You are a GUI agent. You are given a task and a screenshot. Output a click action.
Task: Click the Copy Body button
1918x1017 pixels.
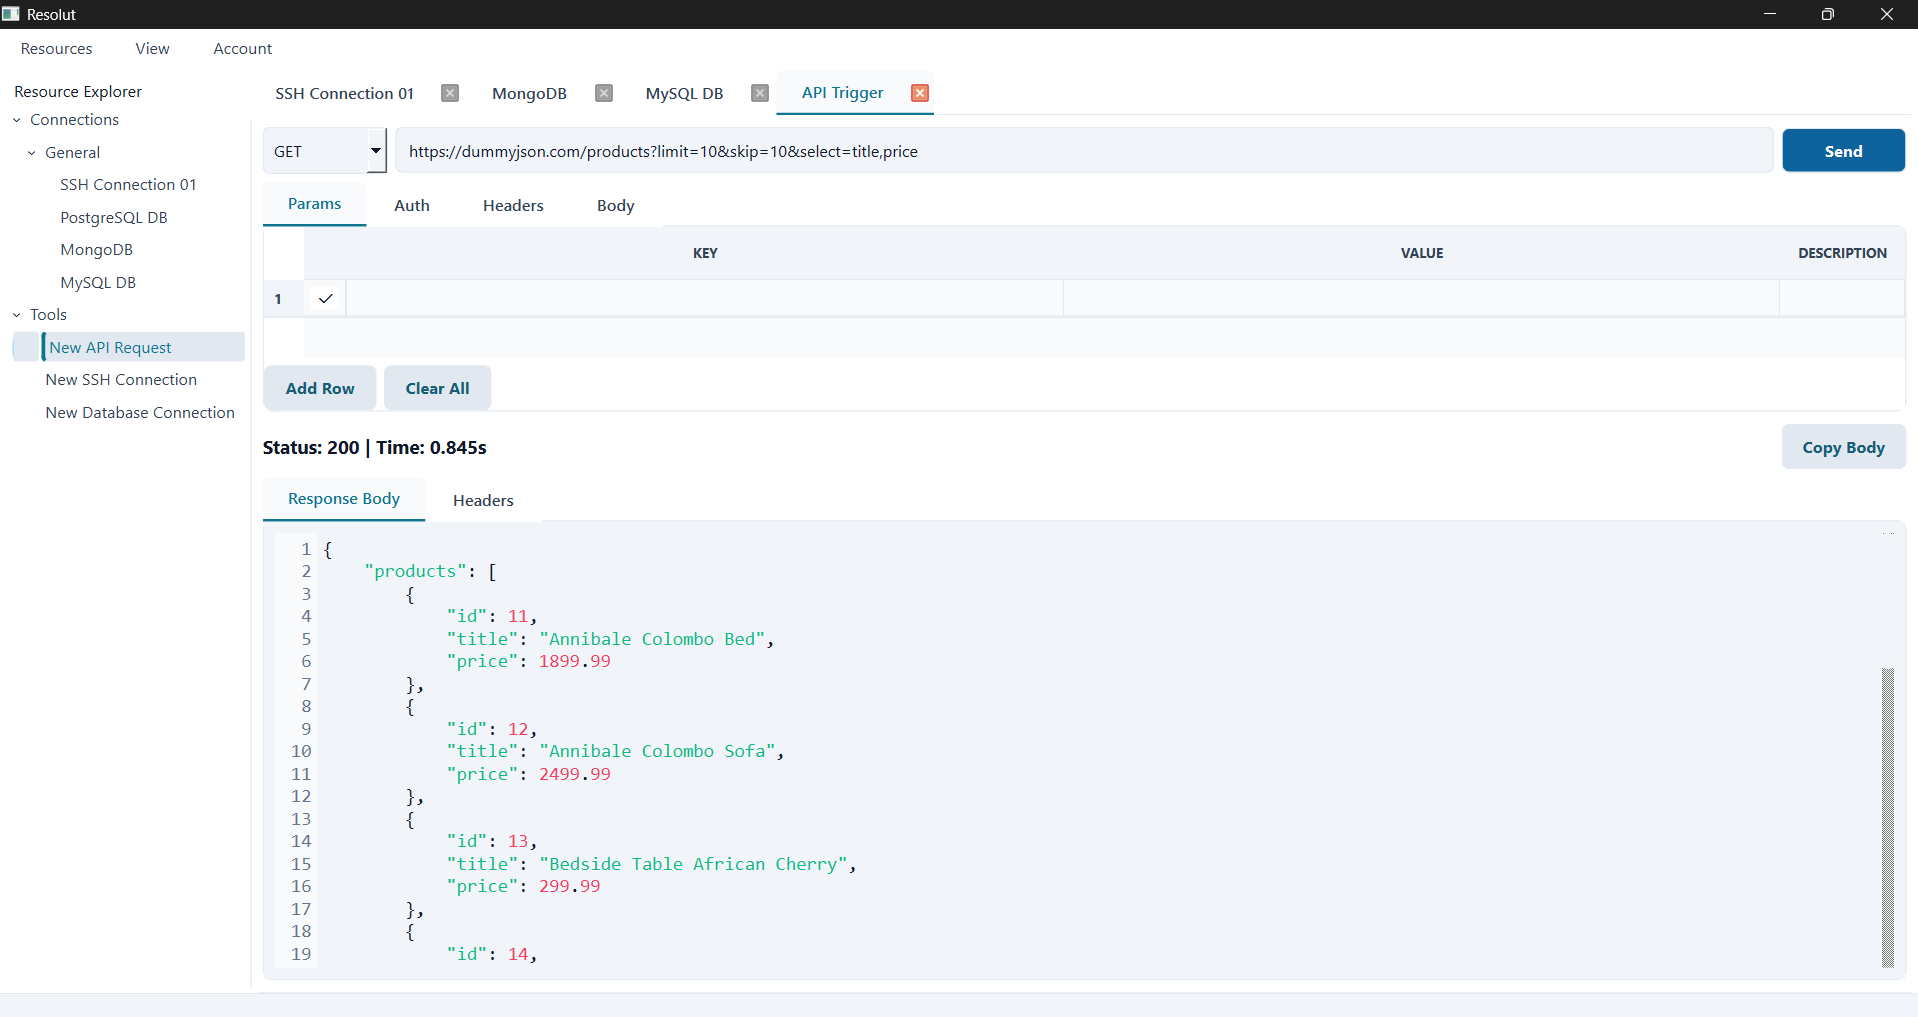coord(1842,447)
